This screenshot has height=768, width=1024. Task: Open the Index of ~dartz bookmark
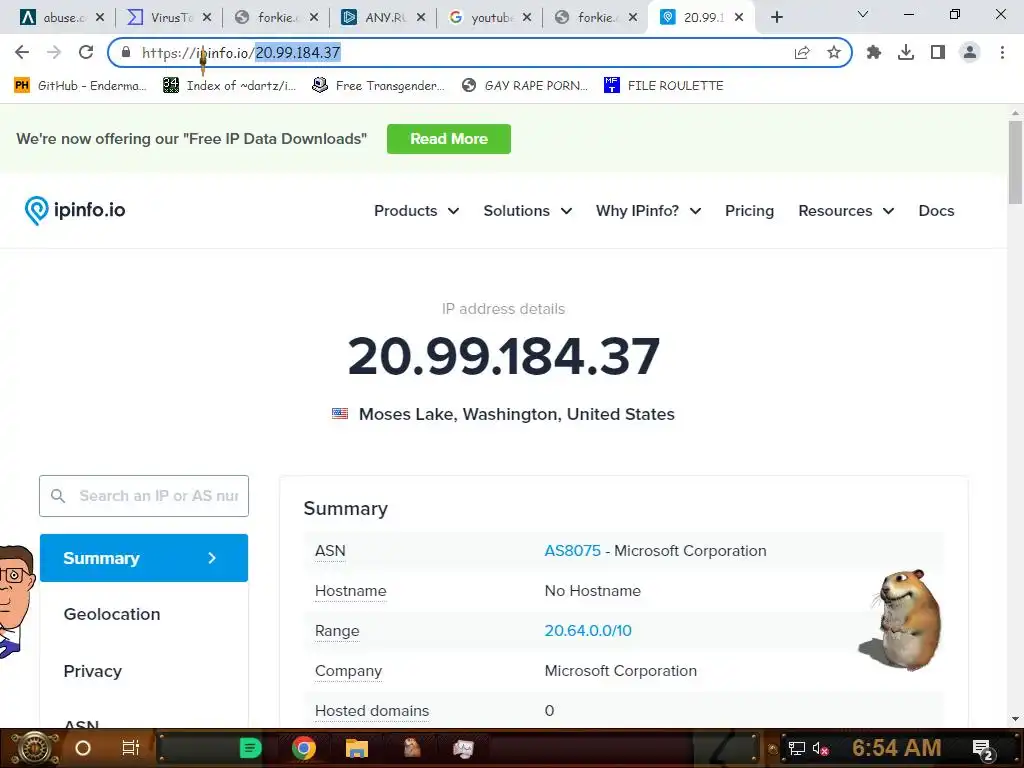(229, 86)
